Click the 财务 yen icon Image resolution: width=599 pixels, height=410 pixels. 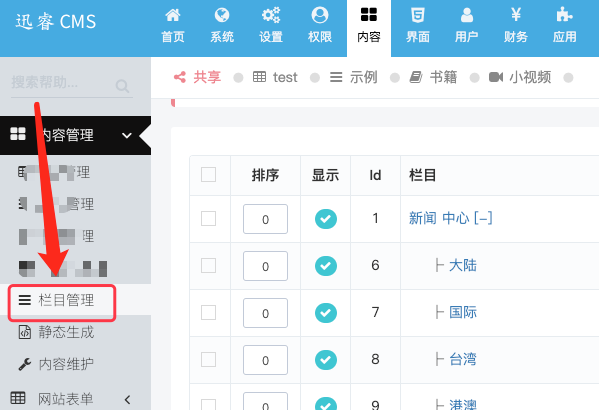point(516,15)
